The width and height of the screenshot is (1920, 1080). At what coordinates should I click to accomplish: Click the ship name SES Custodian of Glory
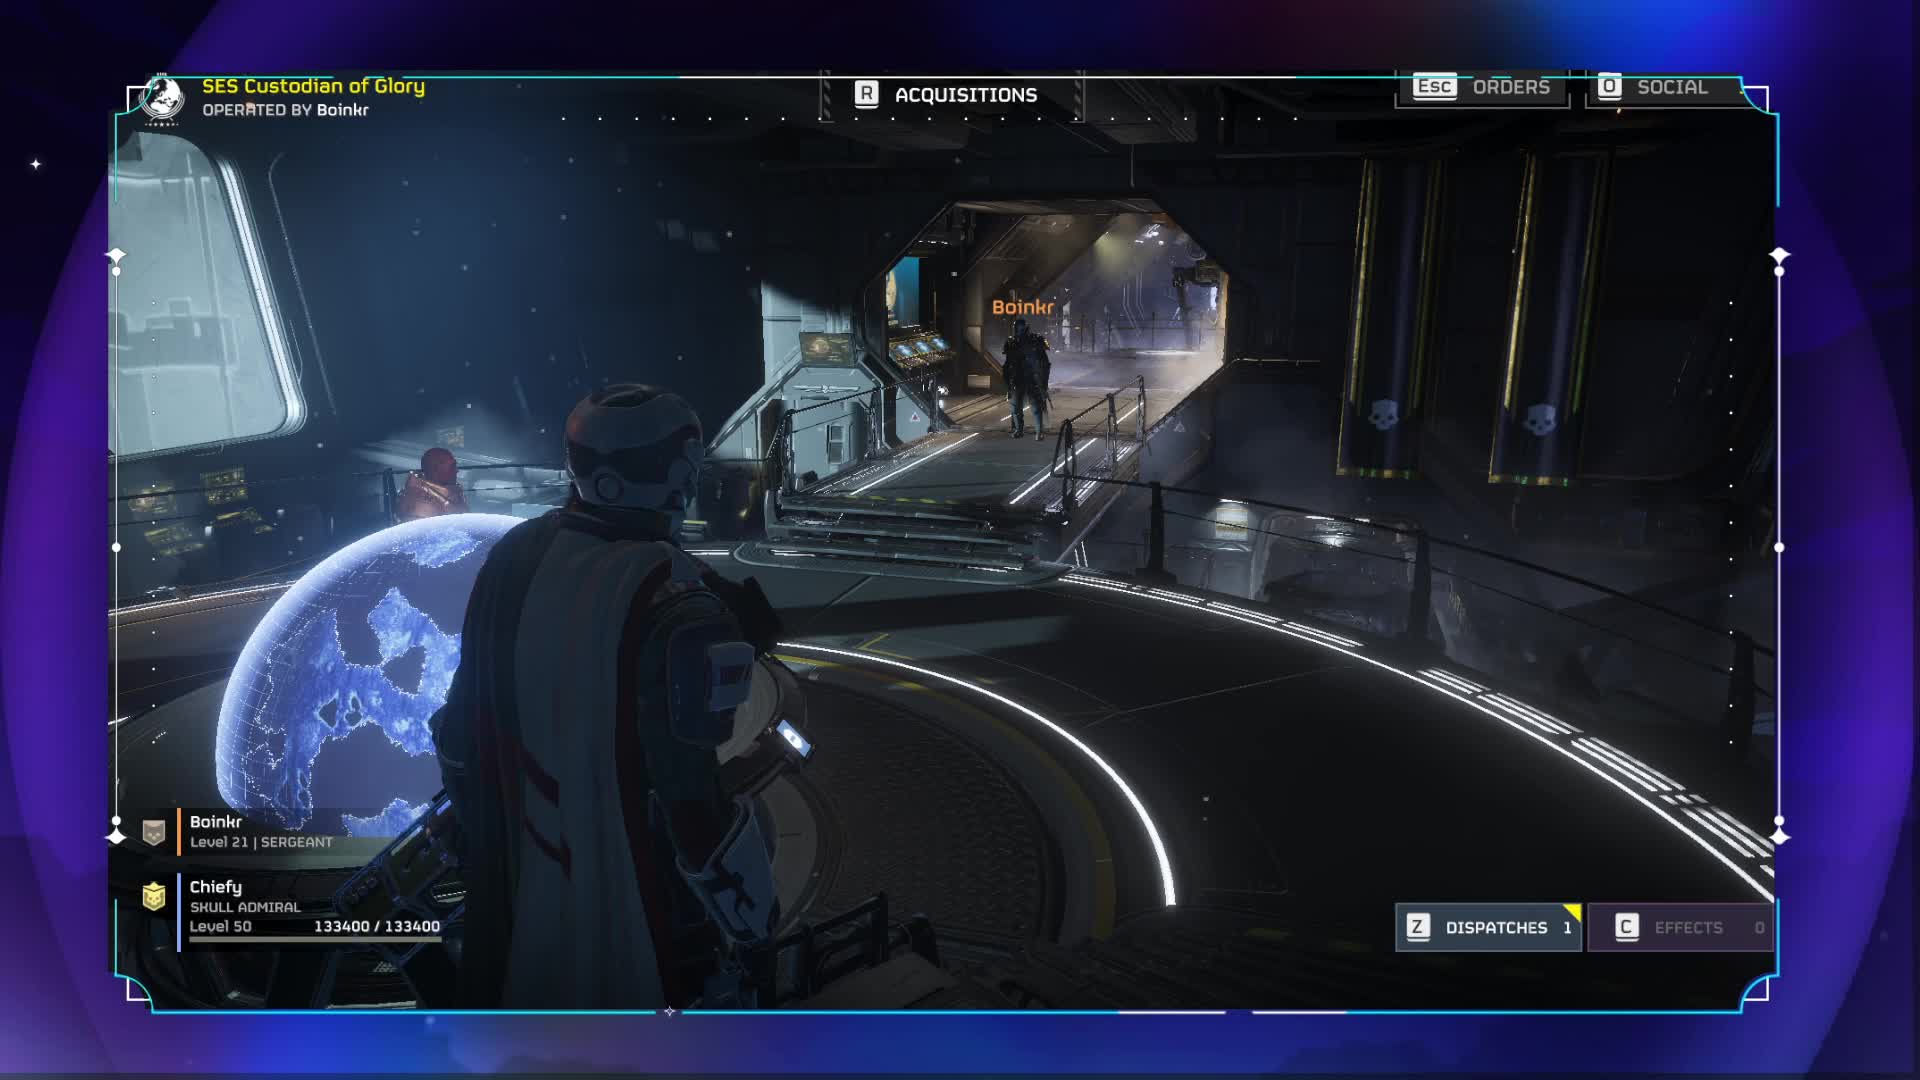[x=313, y=86]
